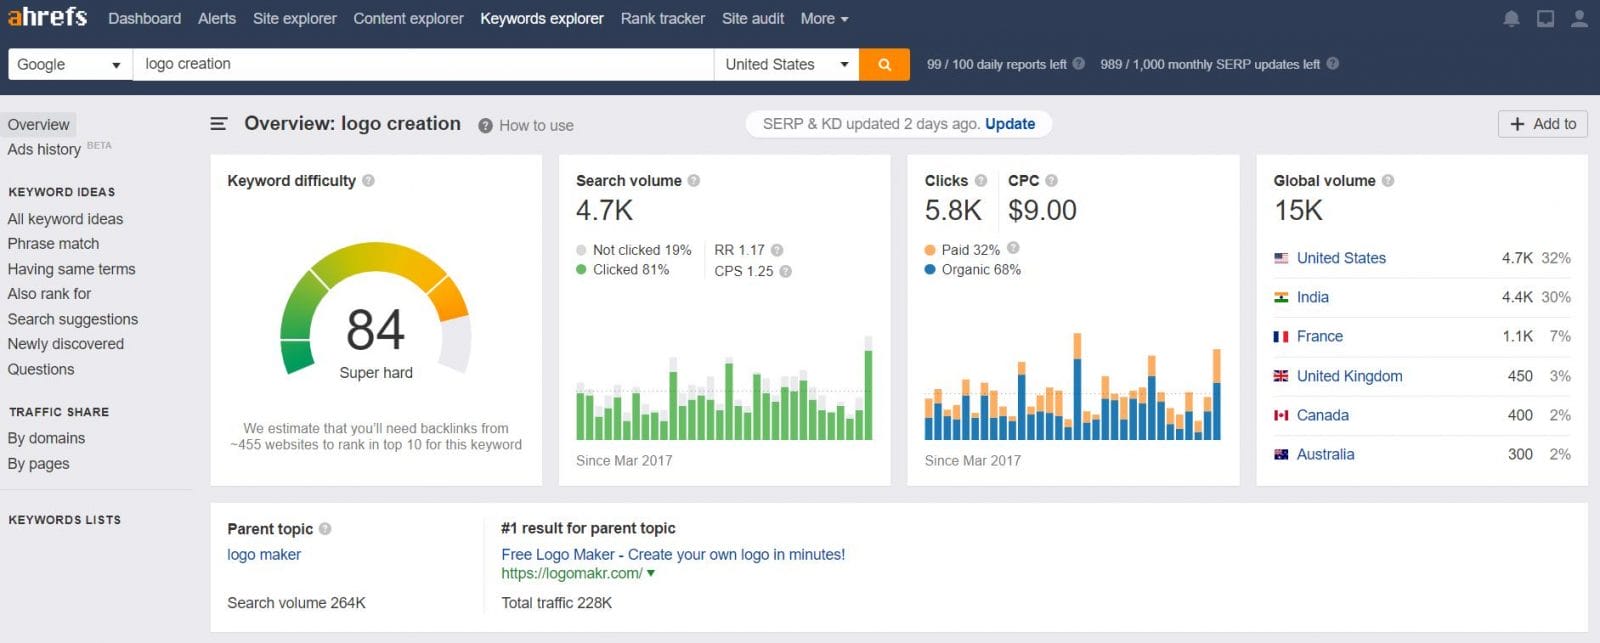This screenshot has height=643, width=1600.
Task: Click the https://logomakr.com/ URL
Action: [x=572, y=574]
